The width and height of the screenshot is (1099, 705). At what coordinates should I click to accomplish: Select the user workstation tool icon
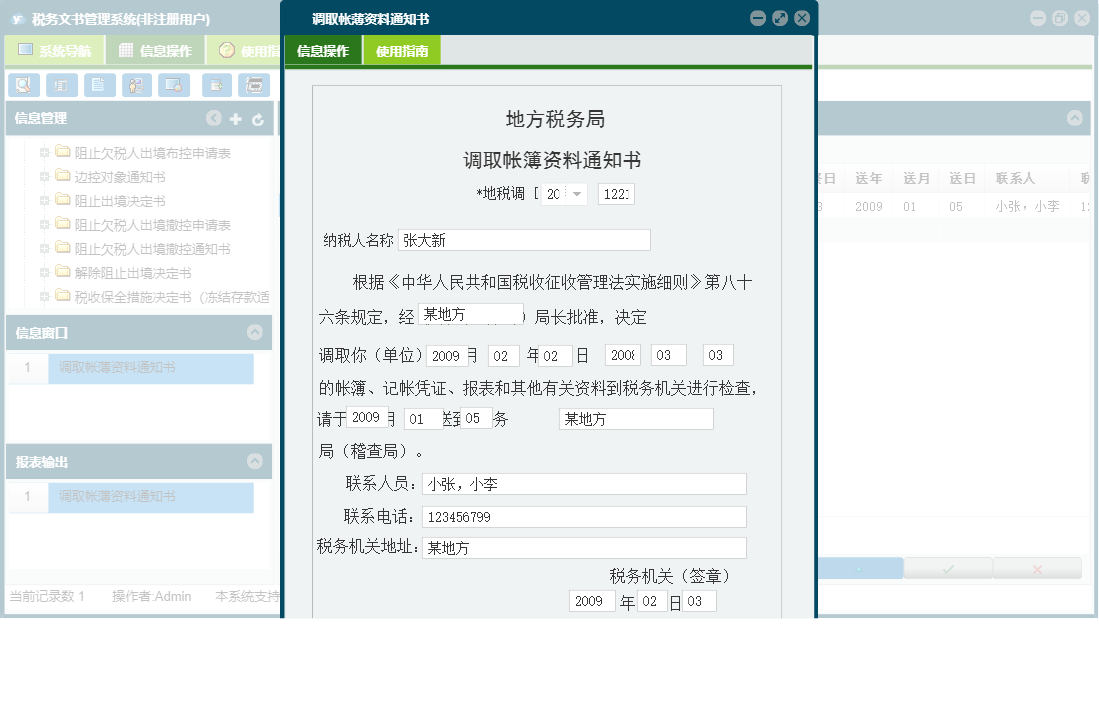[137, 85]
